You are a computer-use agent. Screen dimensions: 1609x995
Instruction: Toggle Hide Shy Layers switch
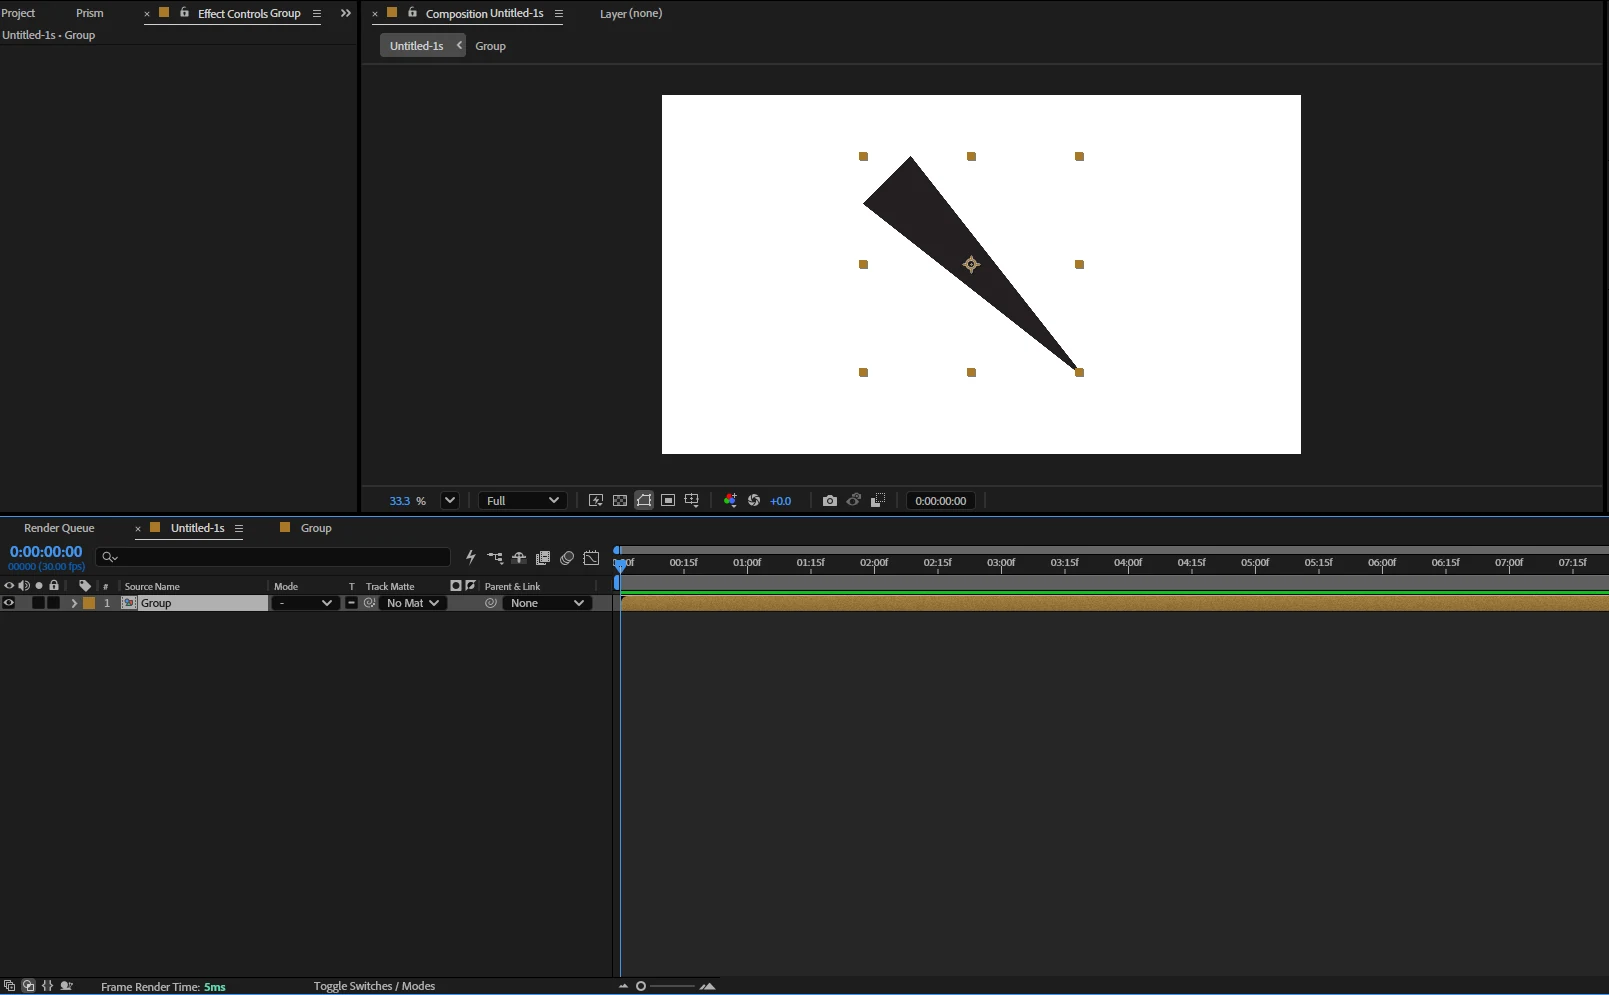tap(519, 558)
